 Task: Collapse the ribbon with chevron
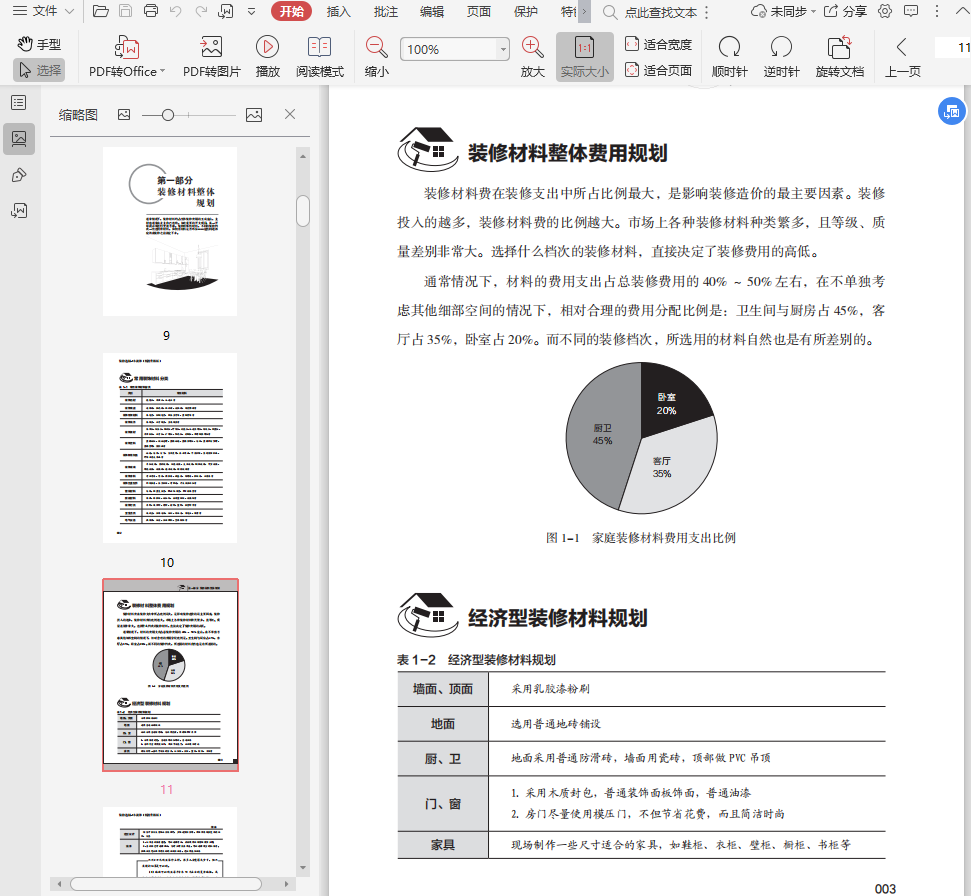pos(962,11)
